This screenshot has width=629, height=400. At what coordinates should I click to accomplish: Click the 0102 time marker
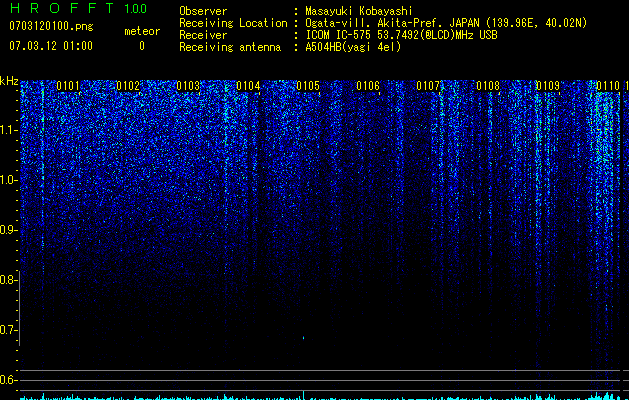[x=128, y=86]
